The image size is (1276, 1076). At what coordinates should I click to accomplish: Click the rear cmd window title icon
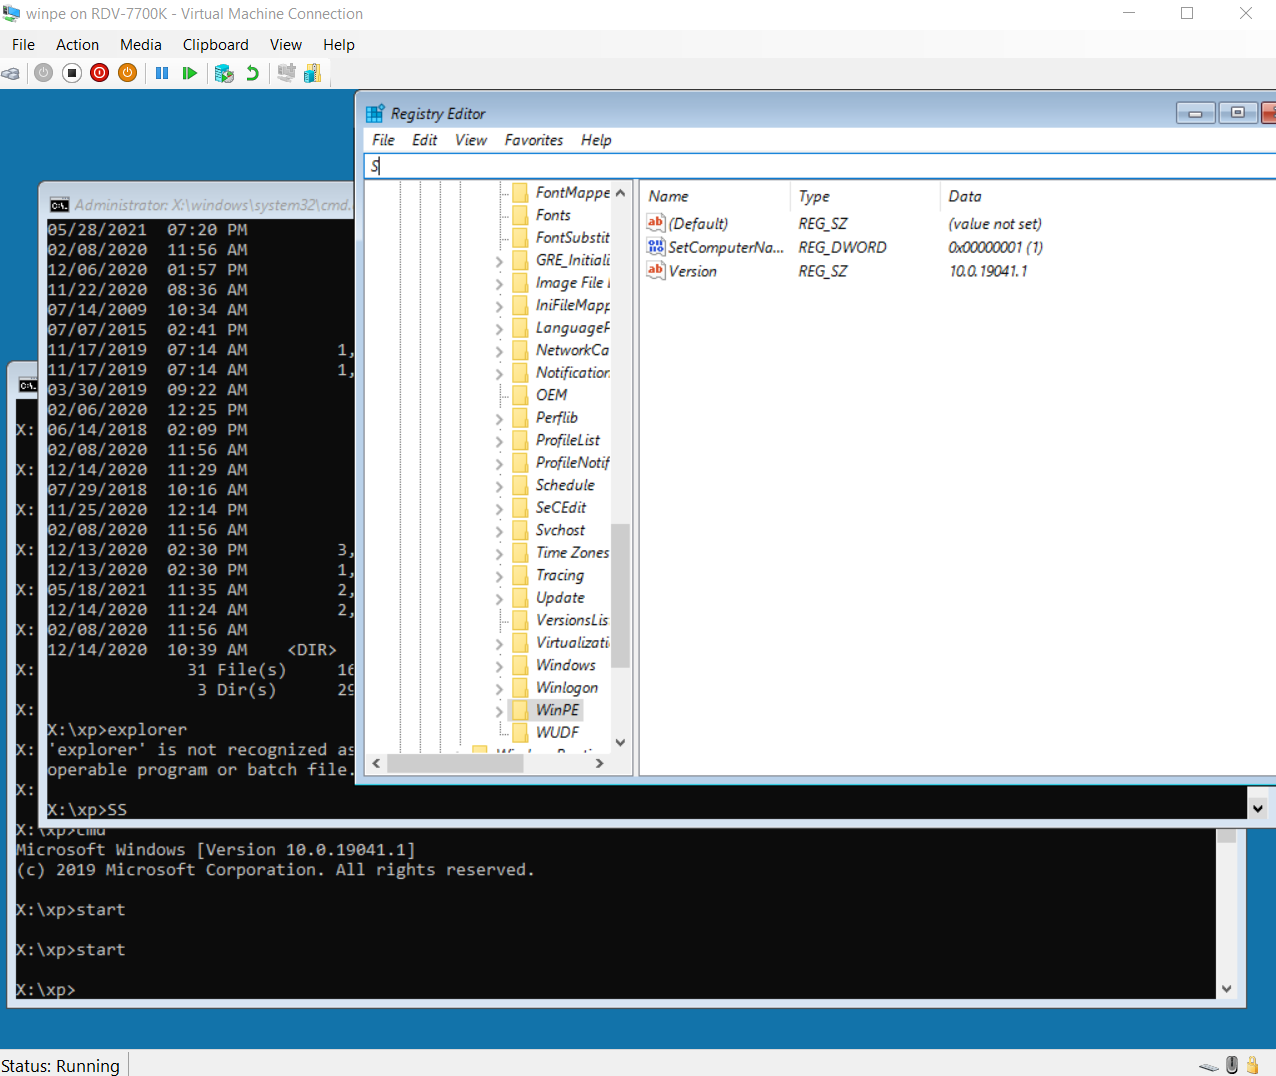[28, 385]
